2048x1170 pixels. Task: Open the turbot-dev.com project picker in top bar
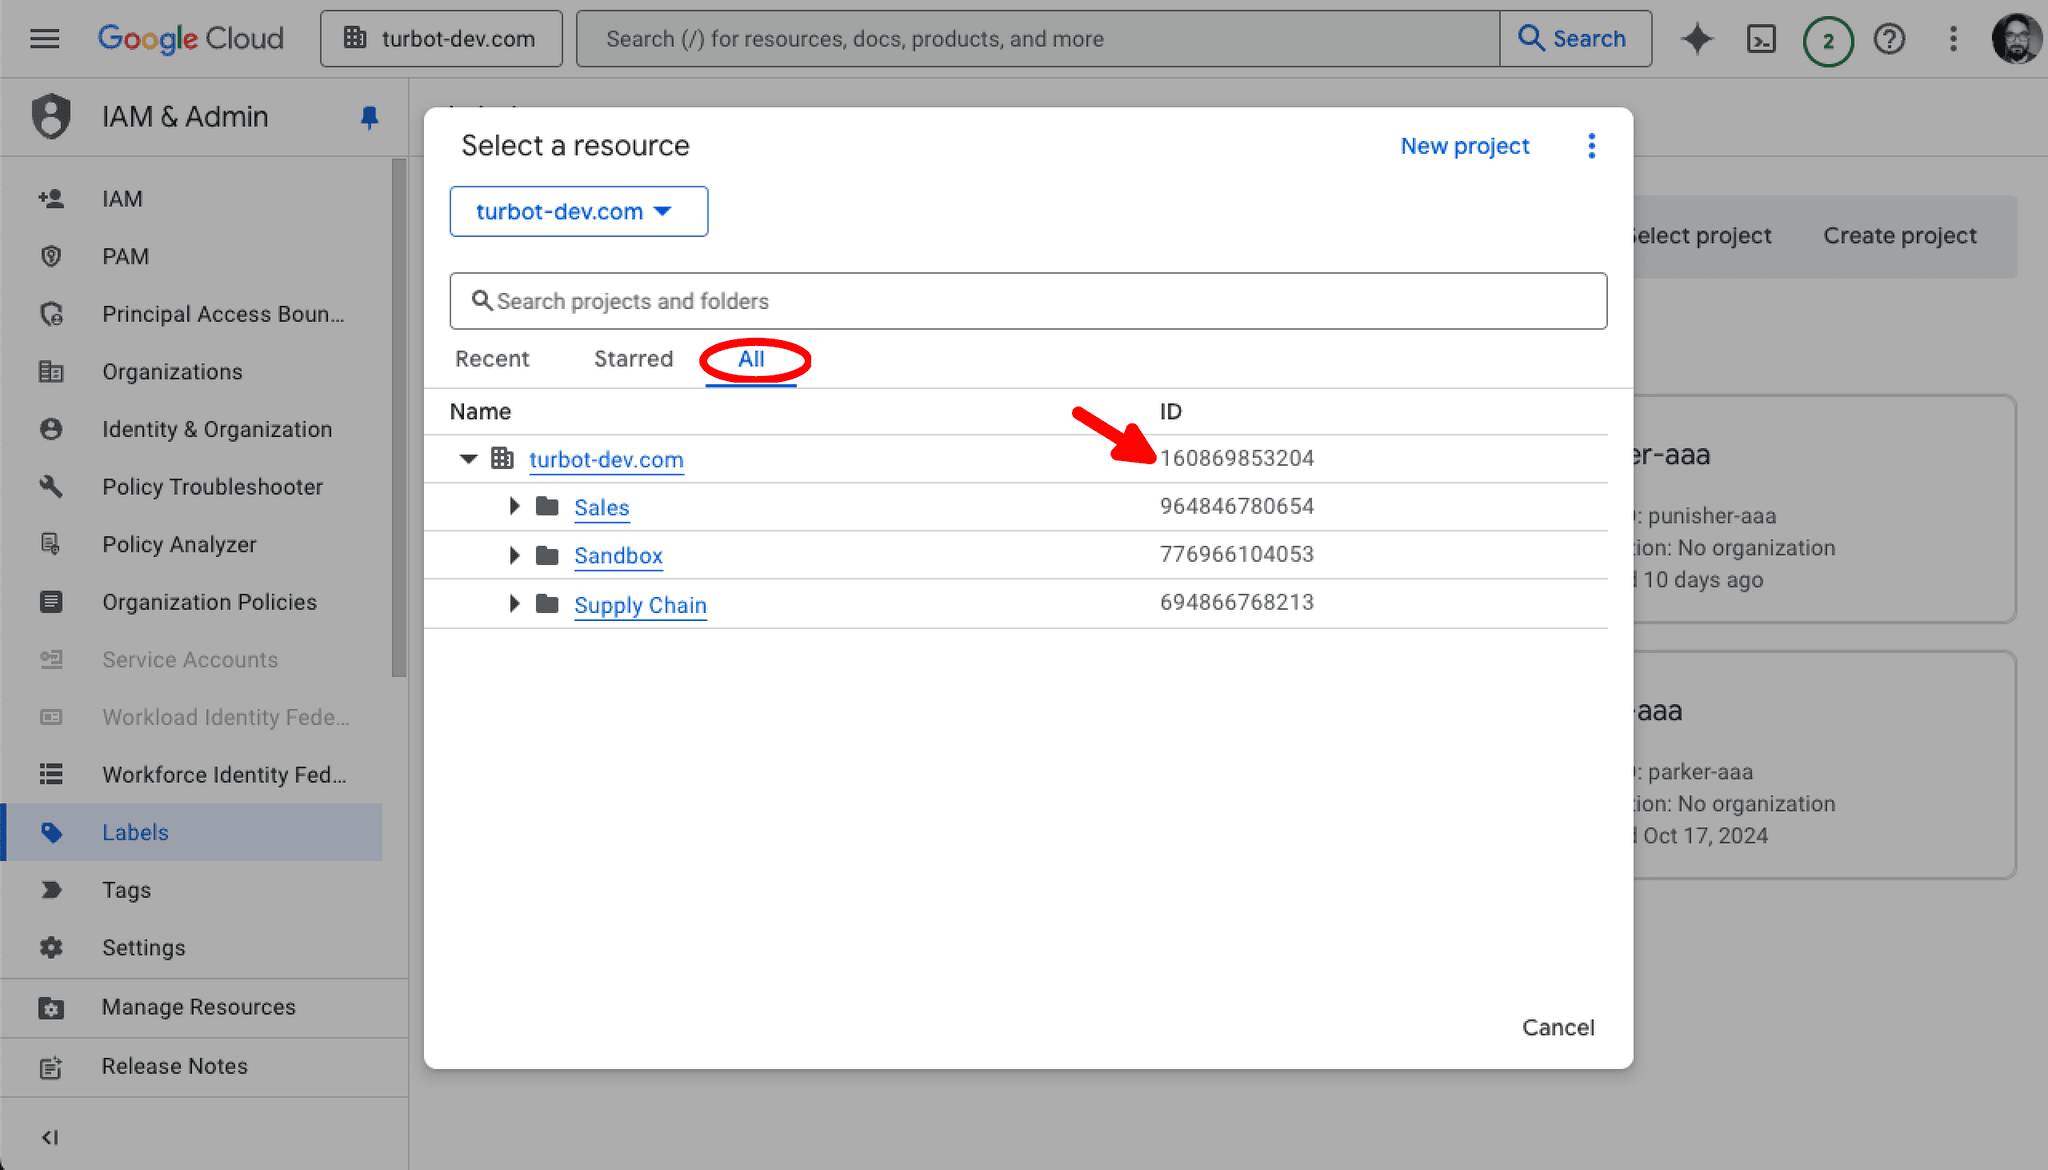[441, 39]
